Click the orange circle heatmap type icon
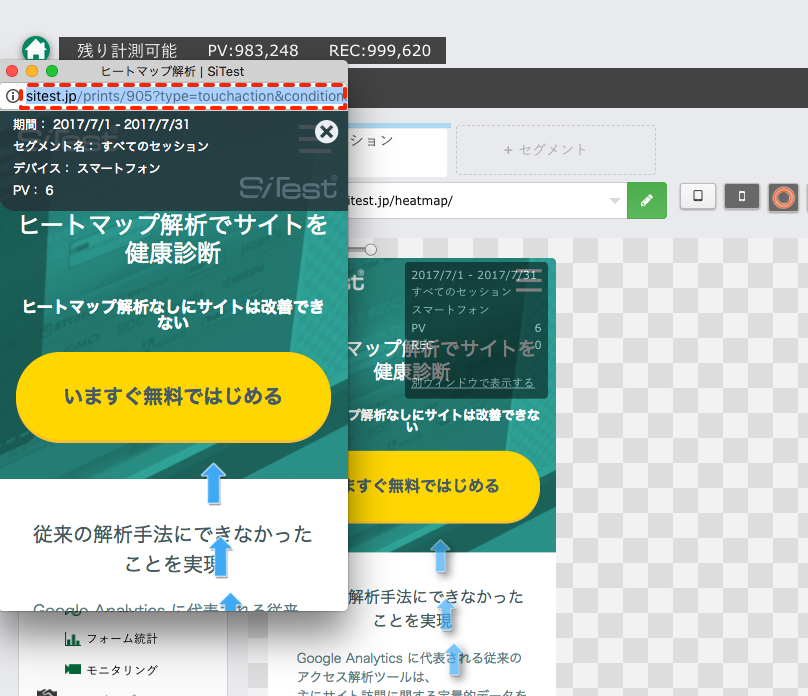Screen dimensions: 808x696 click(783, 197)
